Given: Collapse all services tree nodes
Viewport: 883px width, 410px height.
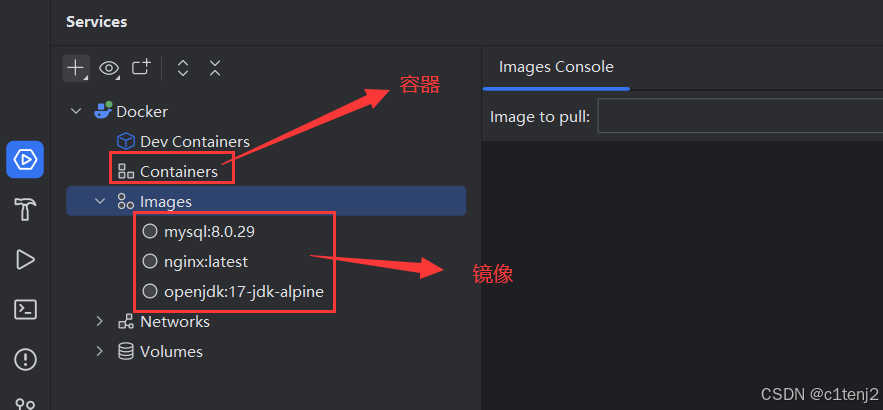Looking at the screenshot, I should click(215, 69).
